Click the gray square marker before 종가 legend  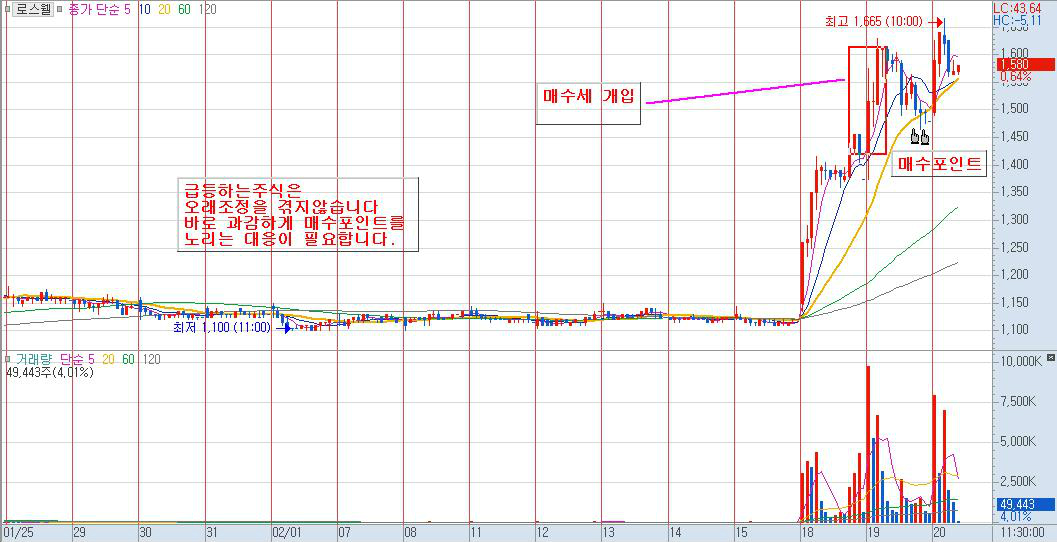point(61,11)
